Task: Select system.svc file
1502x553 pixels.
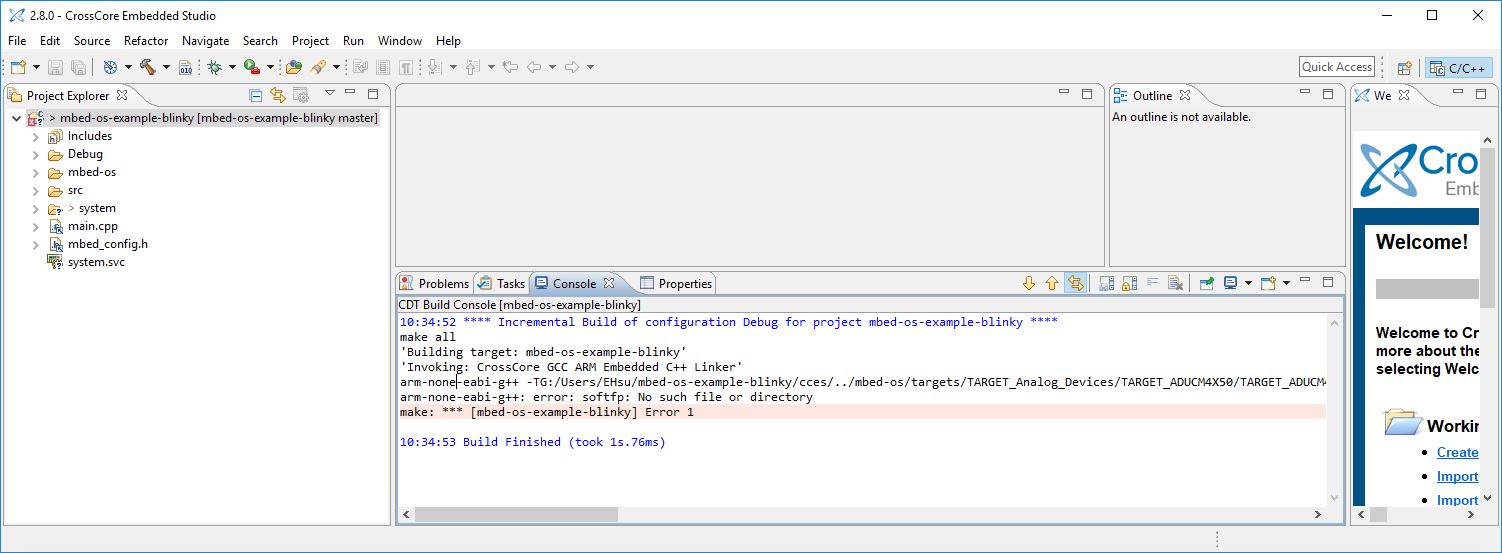Action: (x=96, y=262)
